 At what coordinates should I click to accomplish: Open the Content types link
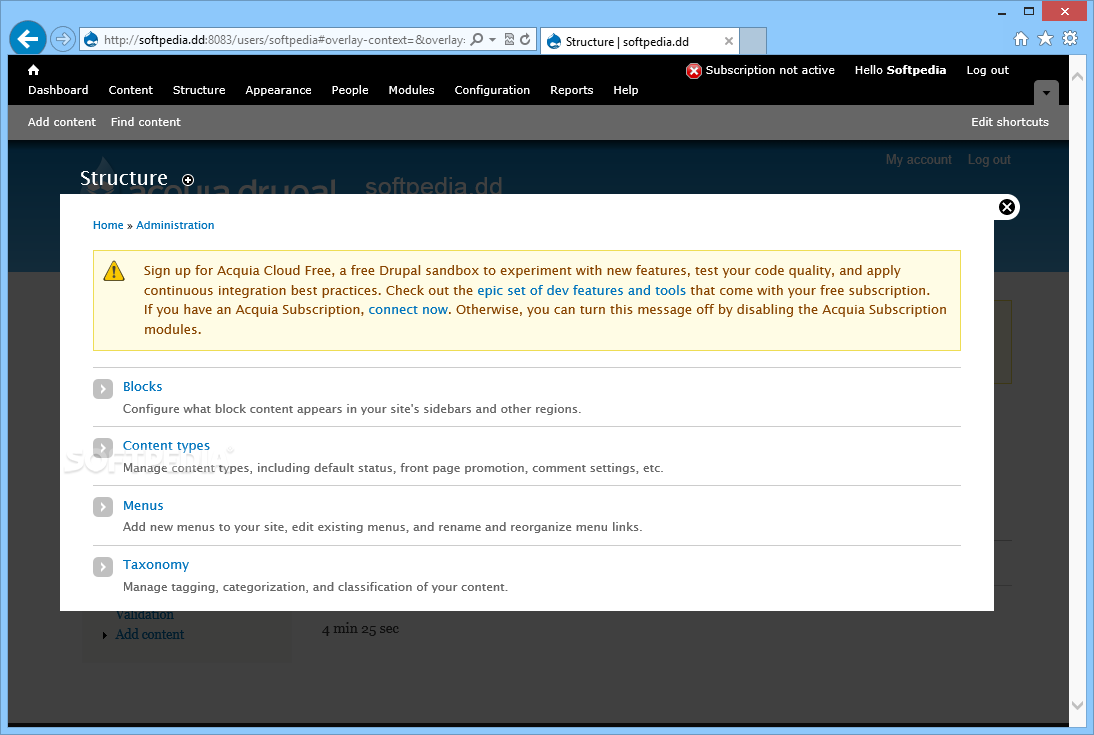pyautogui.click(x=166, y=445)
